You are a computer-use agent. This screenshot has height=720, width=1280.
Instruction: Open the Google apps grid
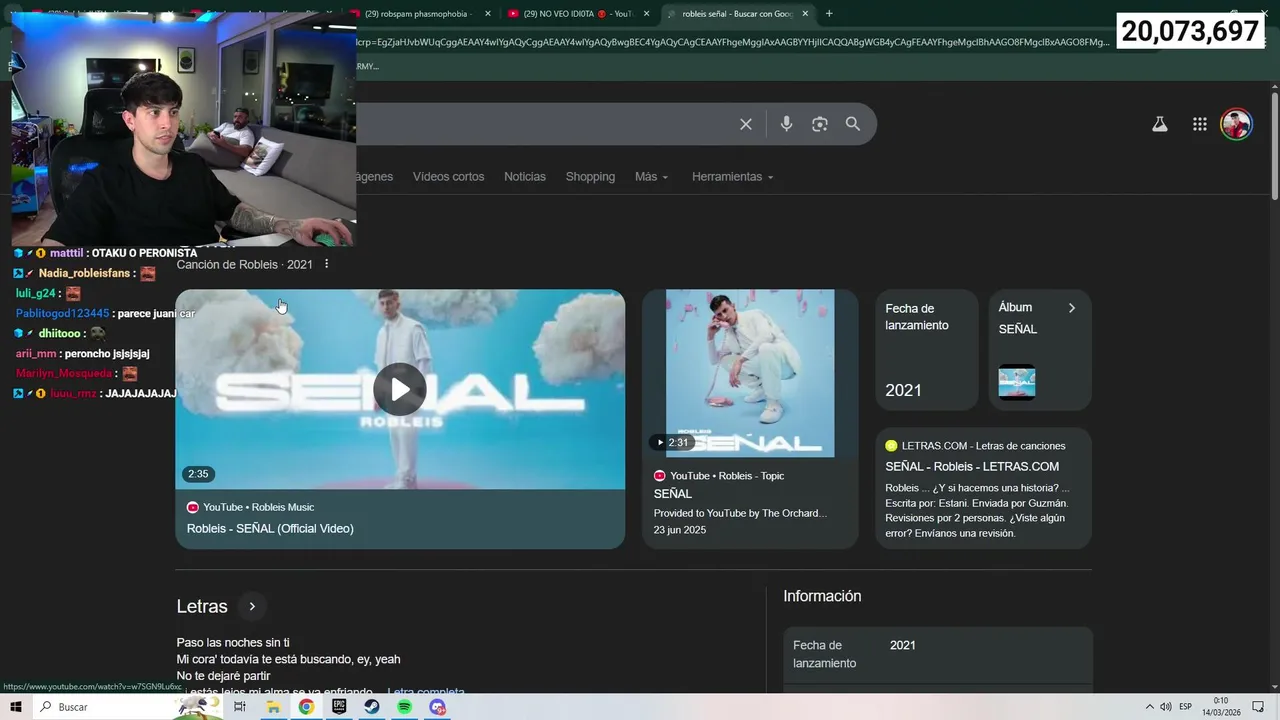(x=1200, y=124)
